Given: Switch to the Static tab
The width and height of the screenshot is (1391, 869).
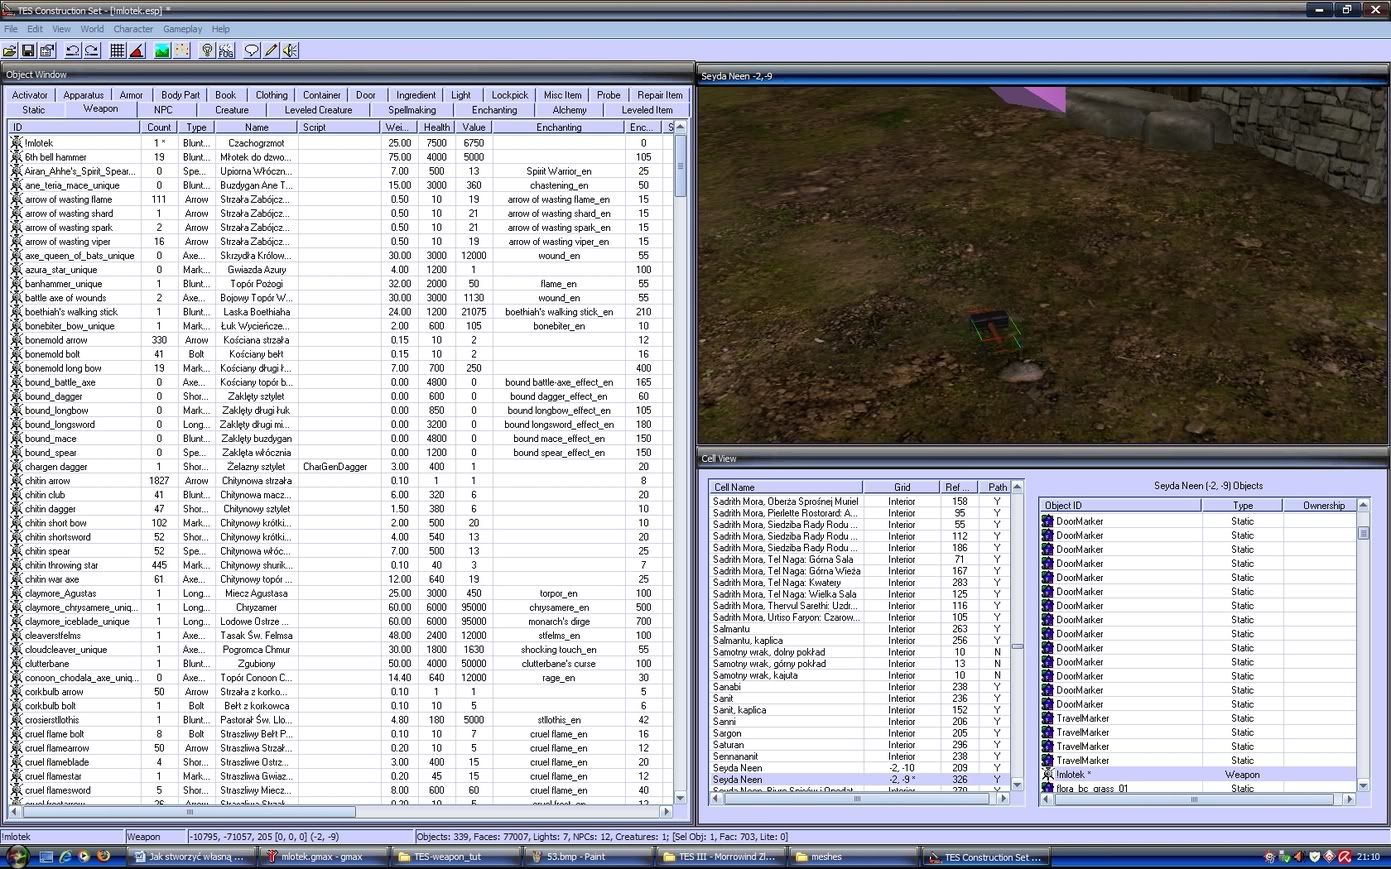Looking at the screenshot, I should (34, 110).
